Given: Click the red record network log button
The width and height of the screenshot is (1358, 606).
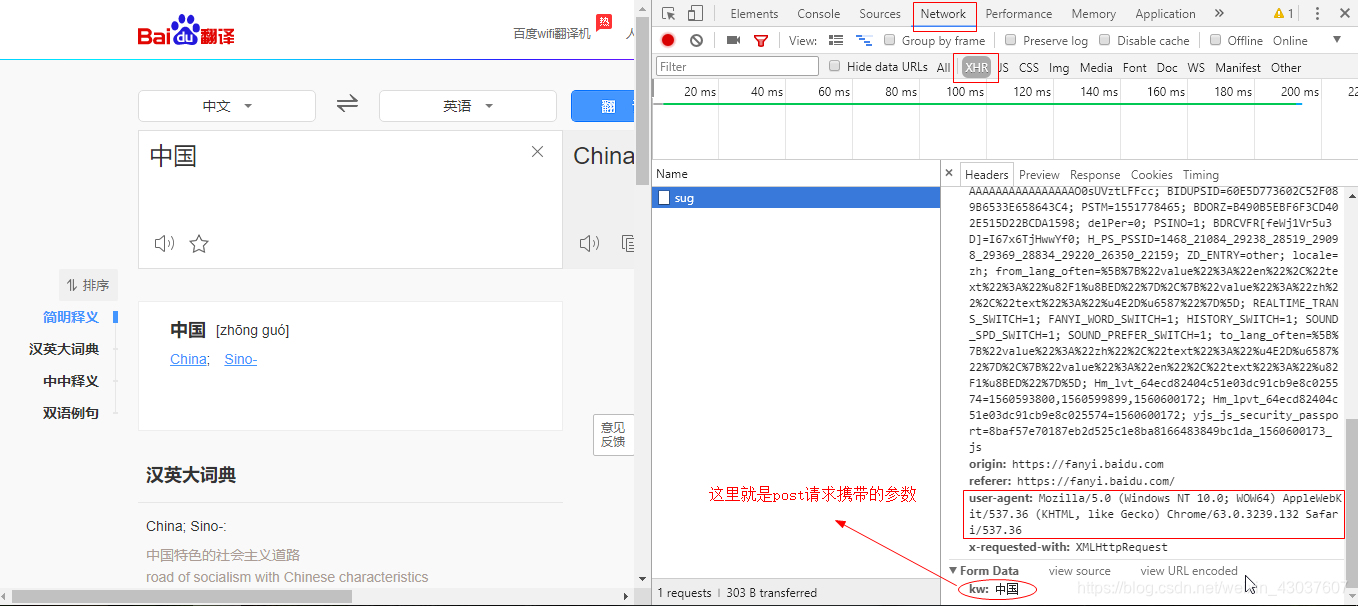Looking at the screenshot, I should (668, 41).
